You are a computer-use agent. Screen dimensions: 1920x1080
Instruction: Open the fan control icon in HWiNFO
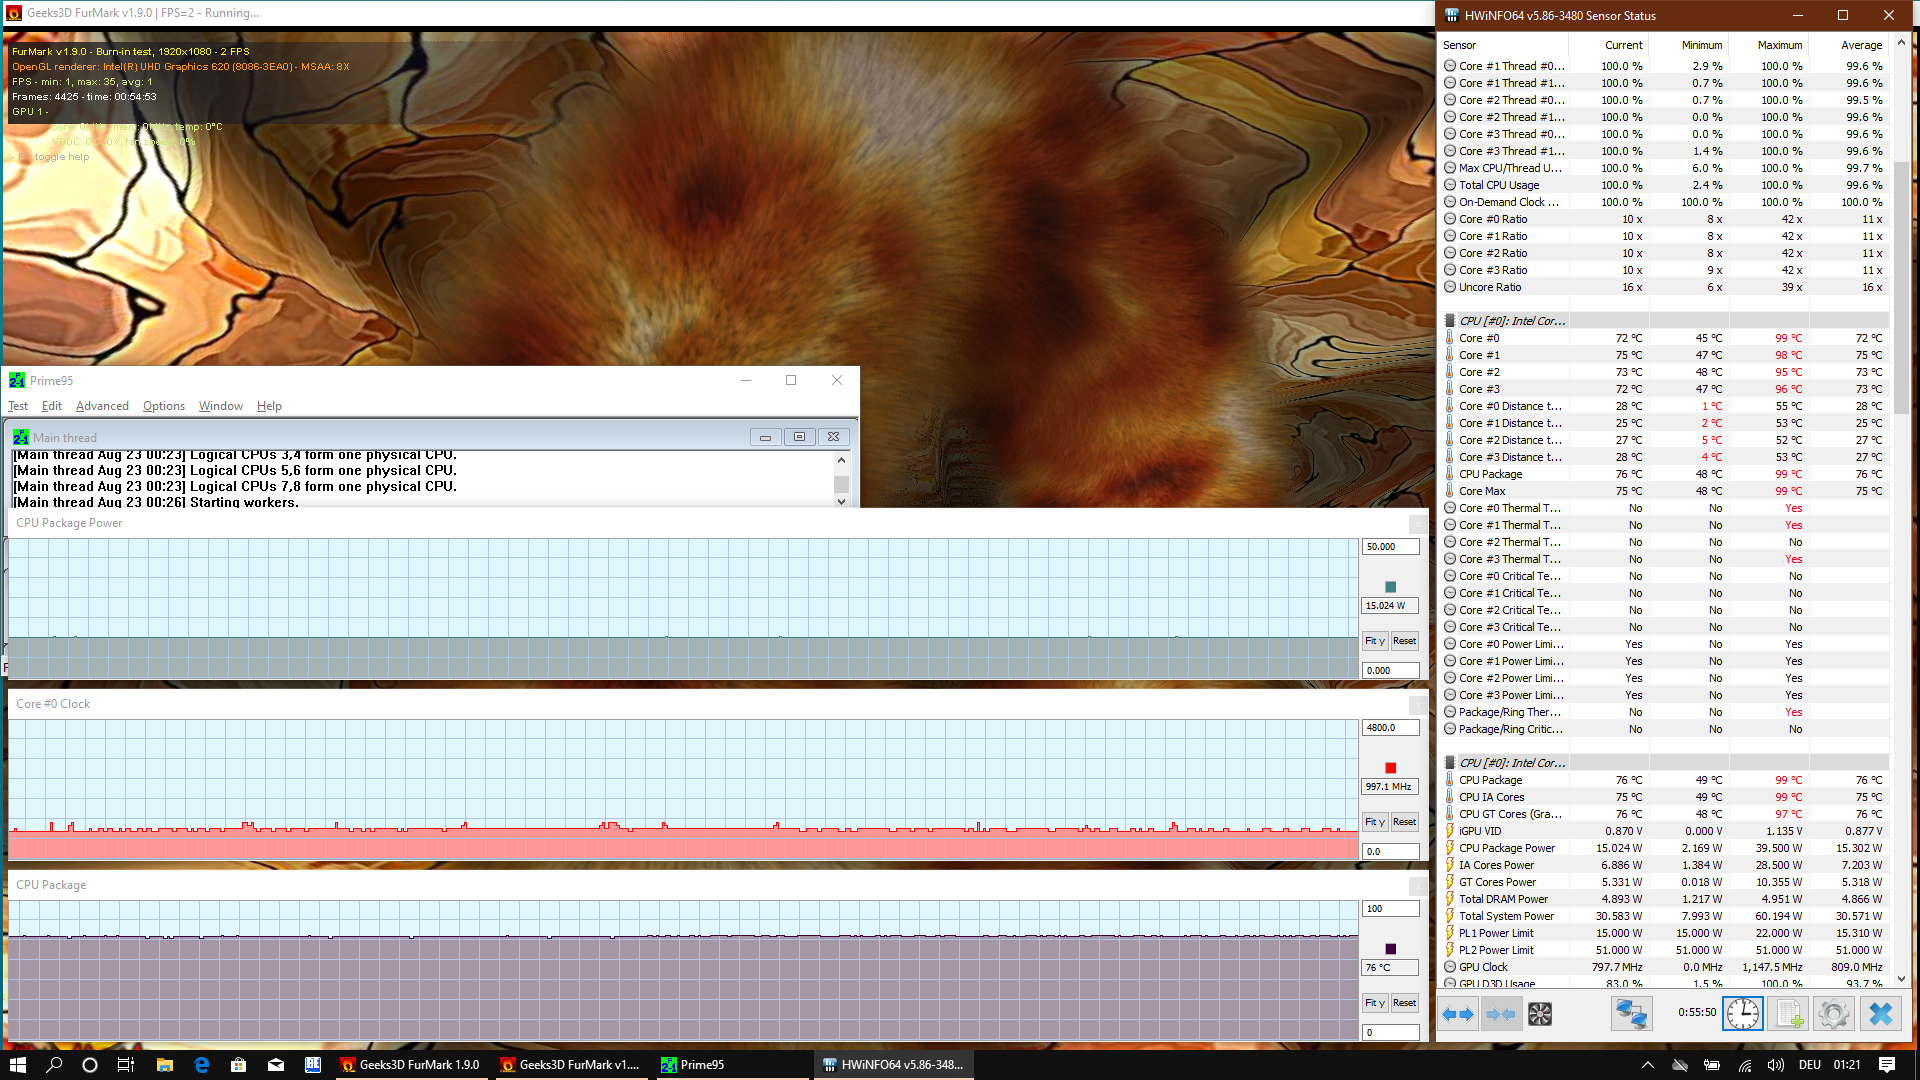[x=1540, y=1014]
